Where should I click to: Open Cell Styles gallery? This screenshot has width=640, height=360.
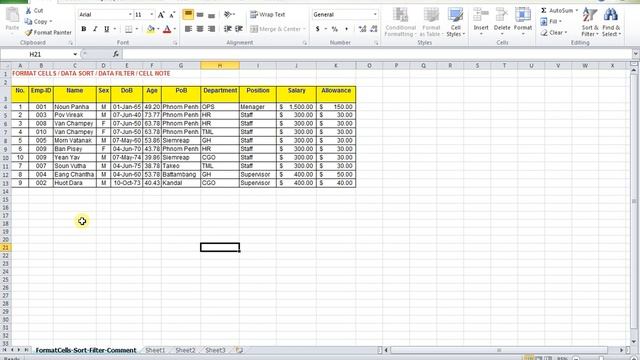(x=456, y=22)
